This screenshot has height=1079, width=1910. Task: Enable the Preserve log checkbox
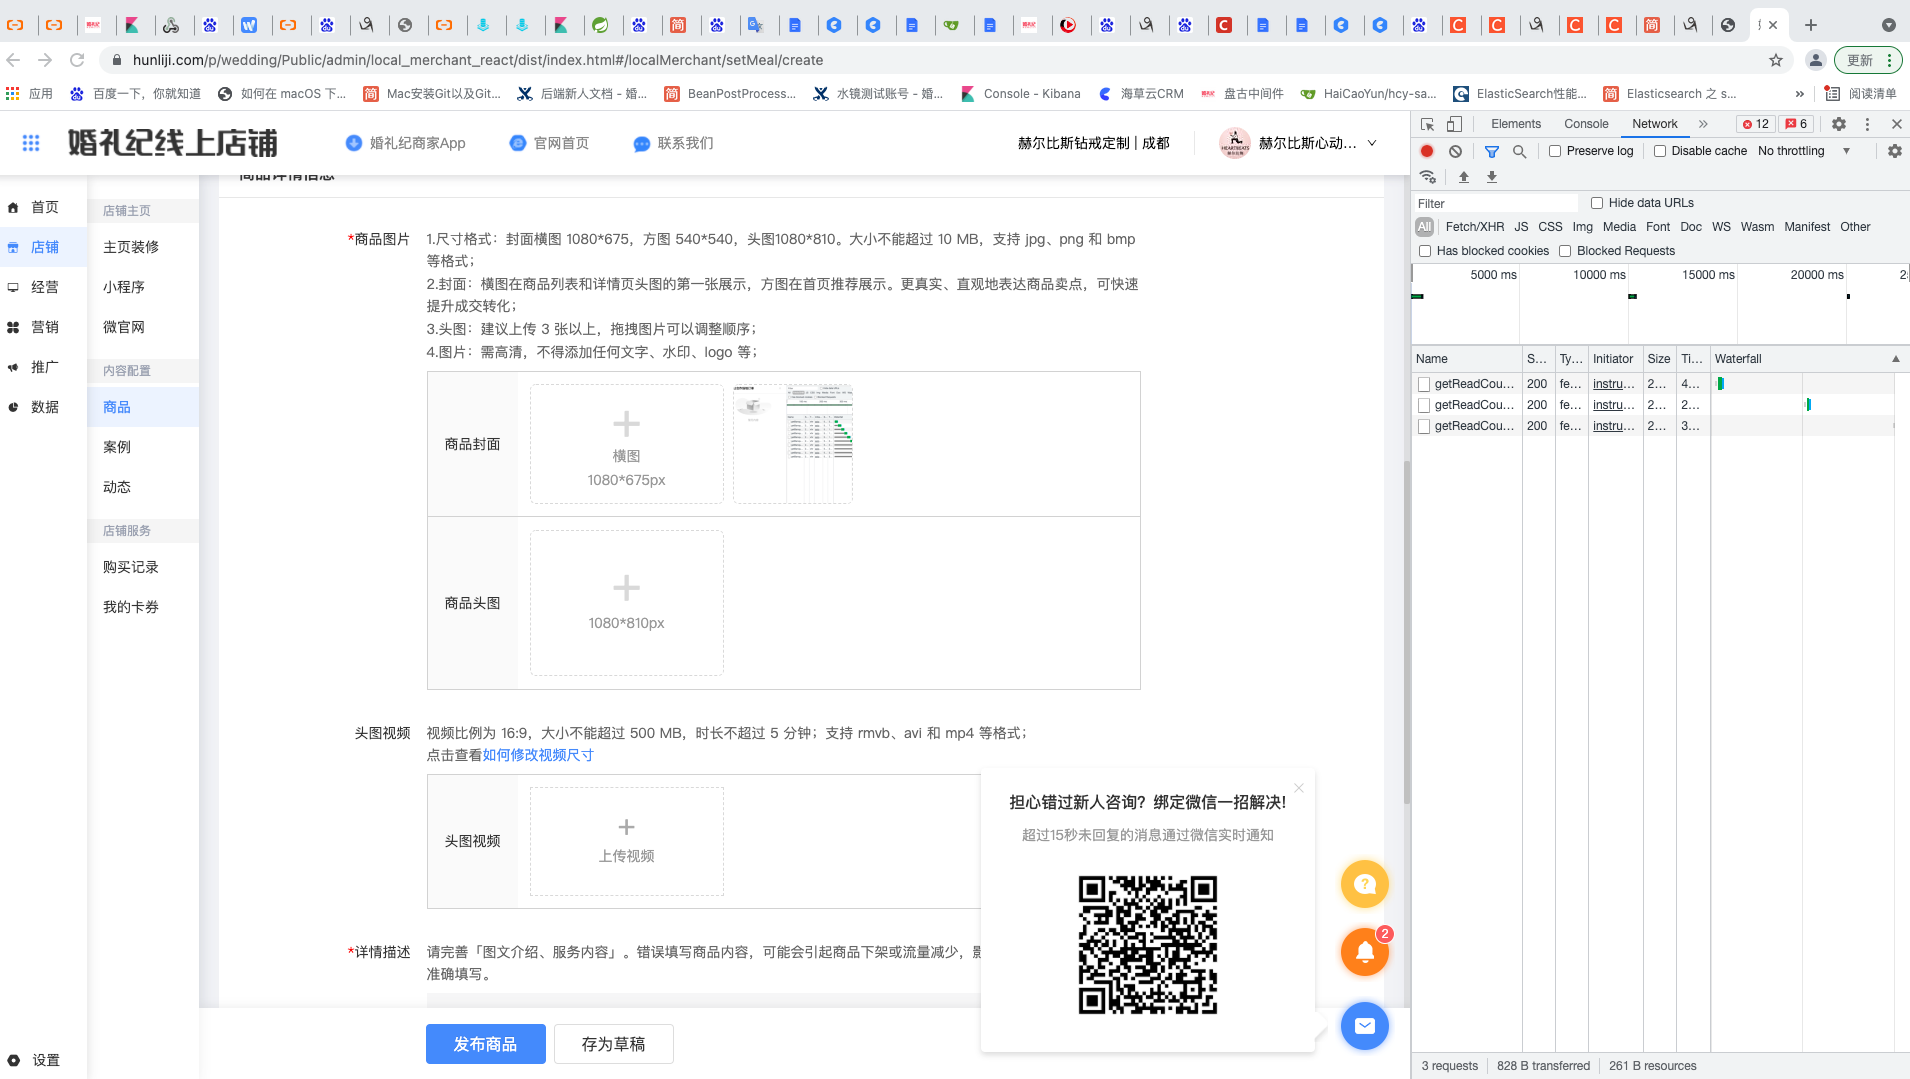[1555, 151]
